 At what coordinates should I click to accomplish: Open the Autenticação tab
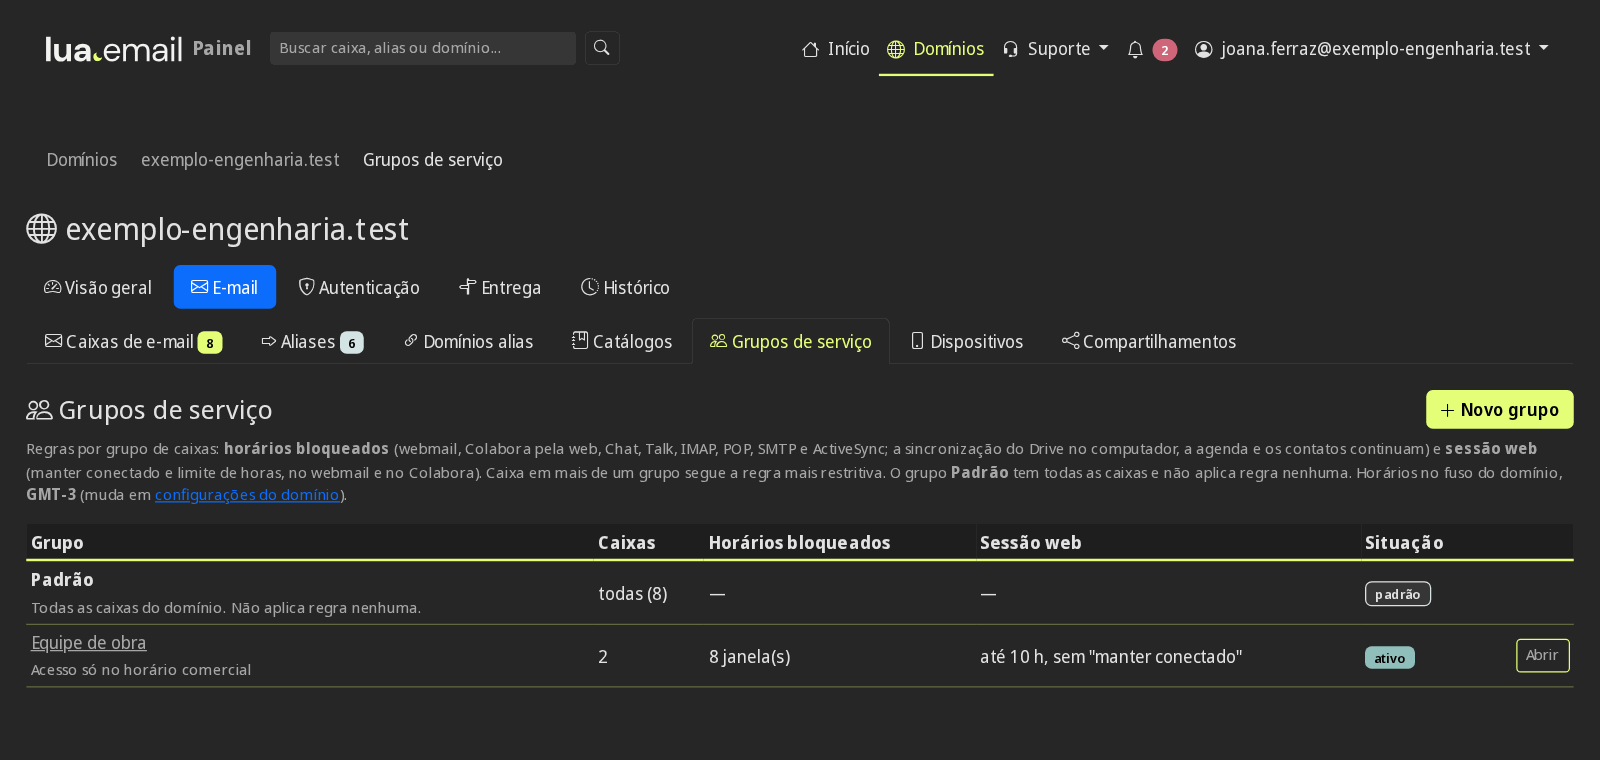[359, 287]
